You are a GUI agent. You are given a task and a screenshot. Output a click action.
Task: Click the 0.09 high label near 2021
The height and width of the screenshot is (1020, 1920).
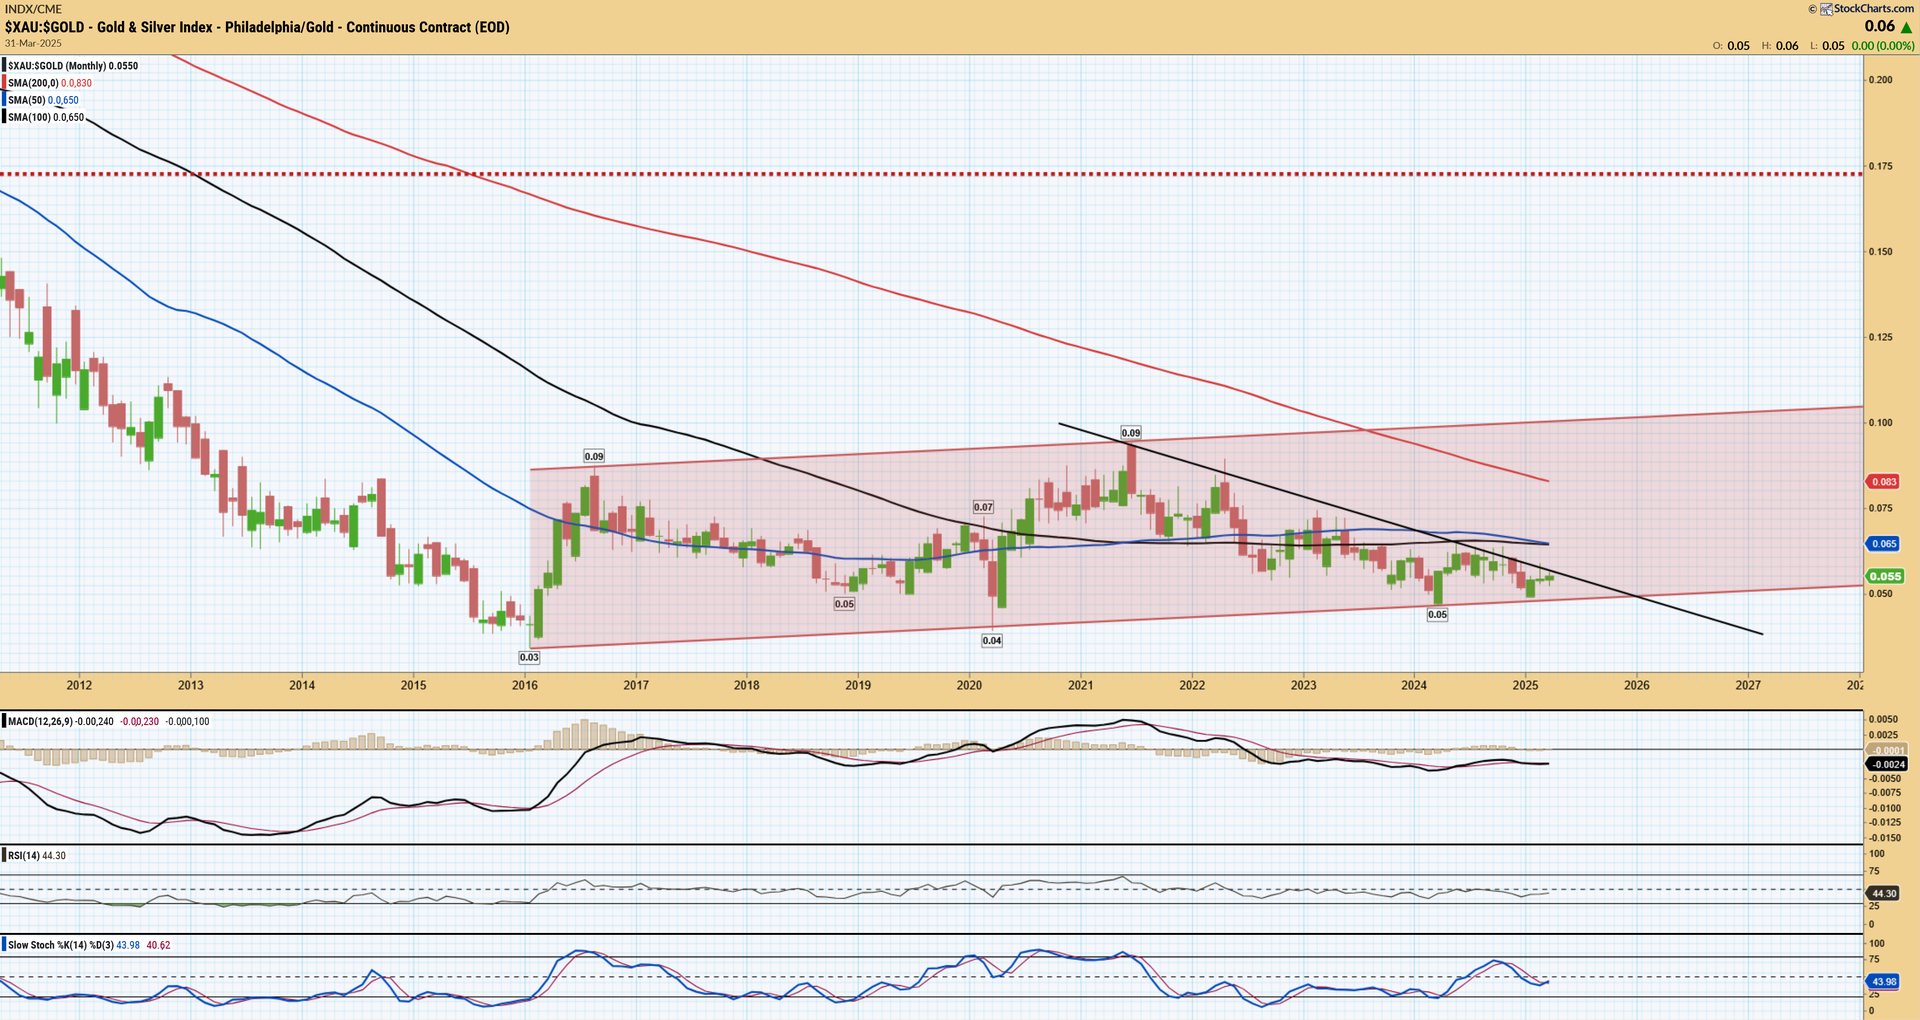point(1130,433)
